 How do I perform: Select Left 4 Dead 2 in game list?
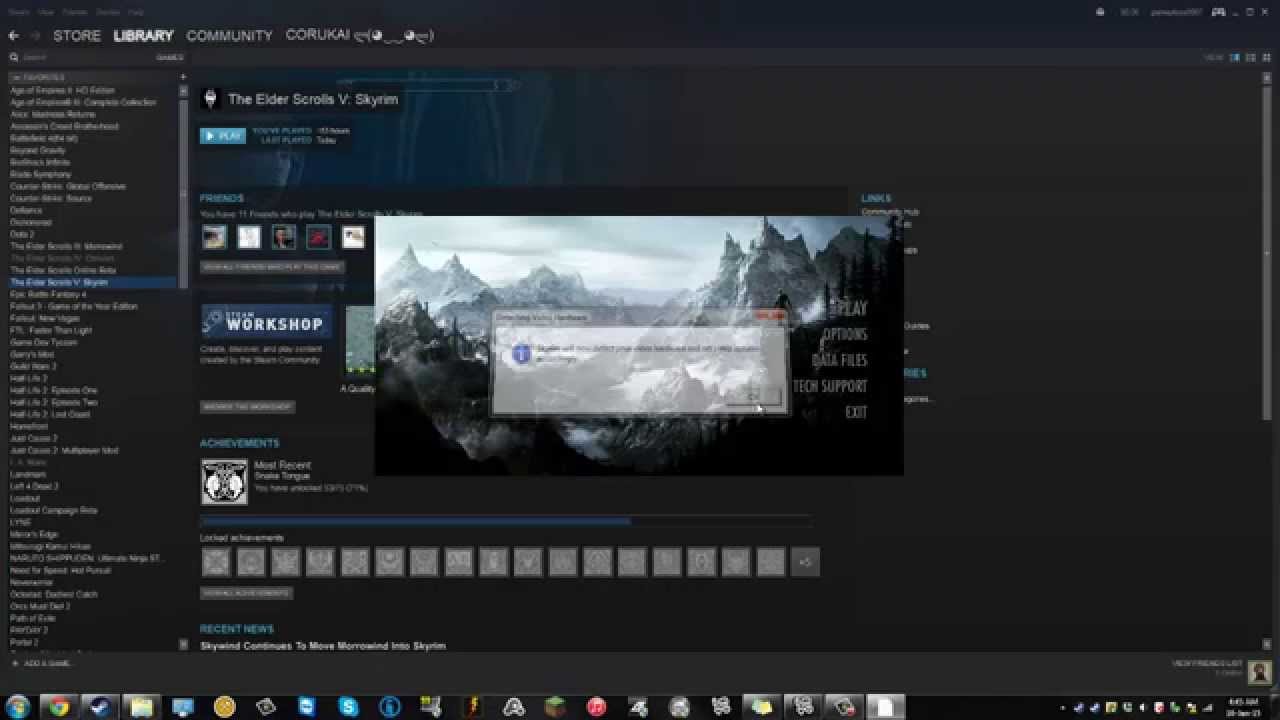click(35, 486)
